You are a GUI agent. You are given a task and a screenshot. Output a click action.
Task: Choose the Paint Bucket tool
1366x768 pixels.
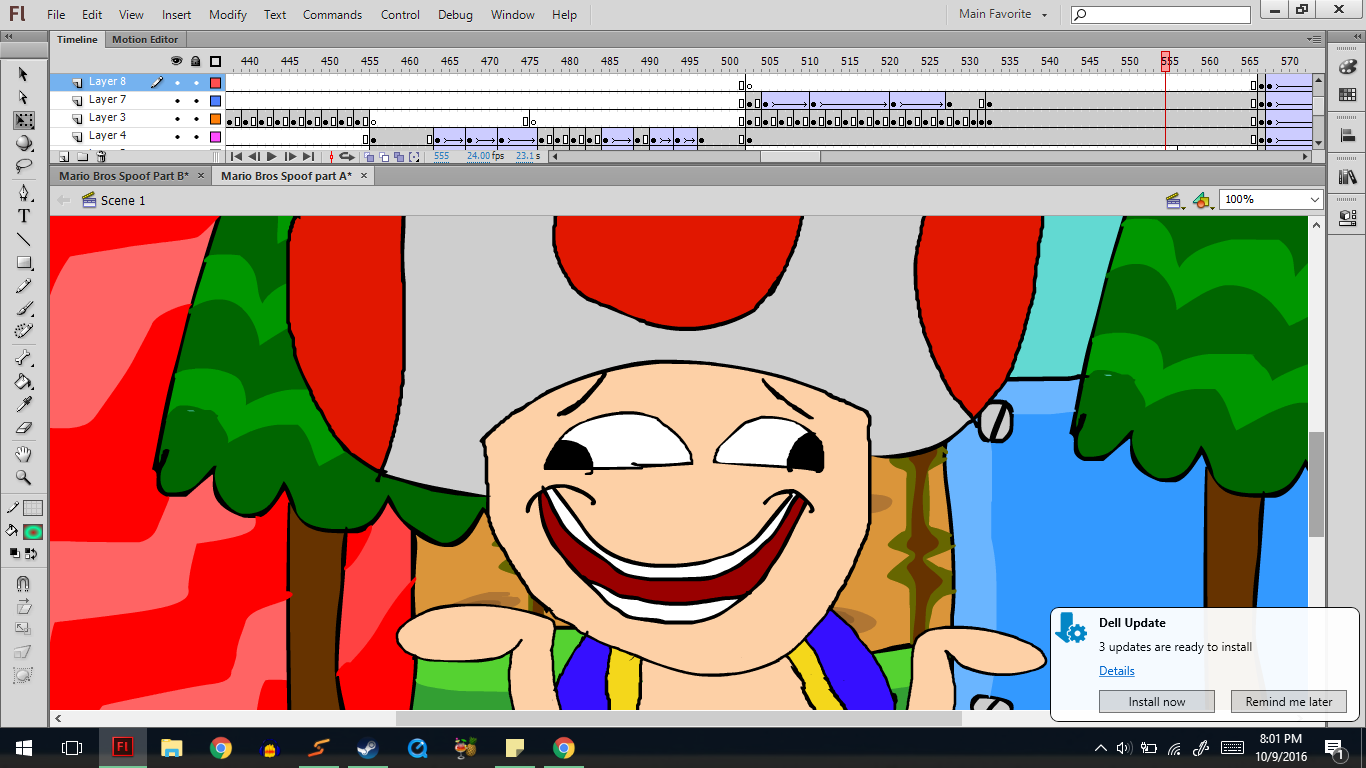tap(24, 381)
